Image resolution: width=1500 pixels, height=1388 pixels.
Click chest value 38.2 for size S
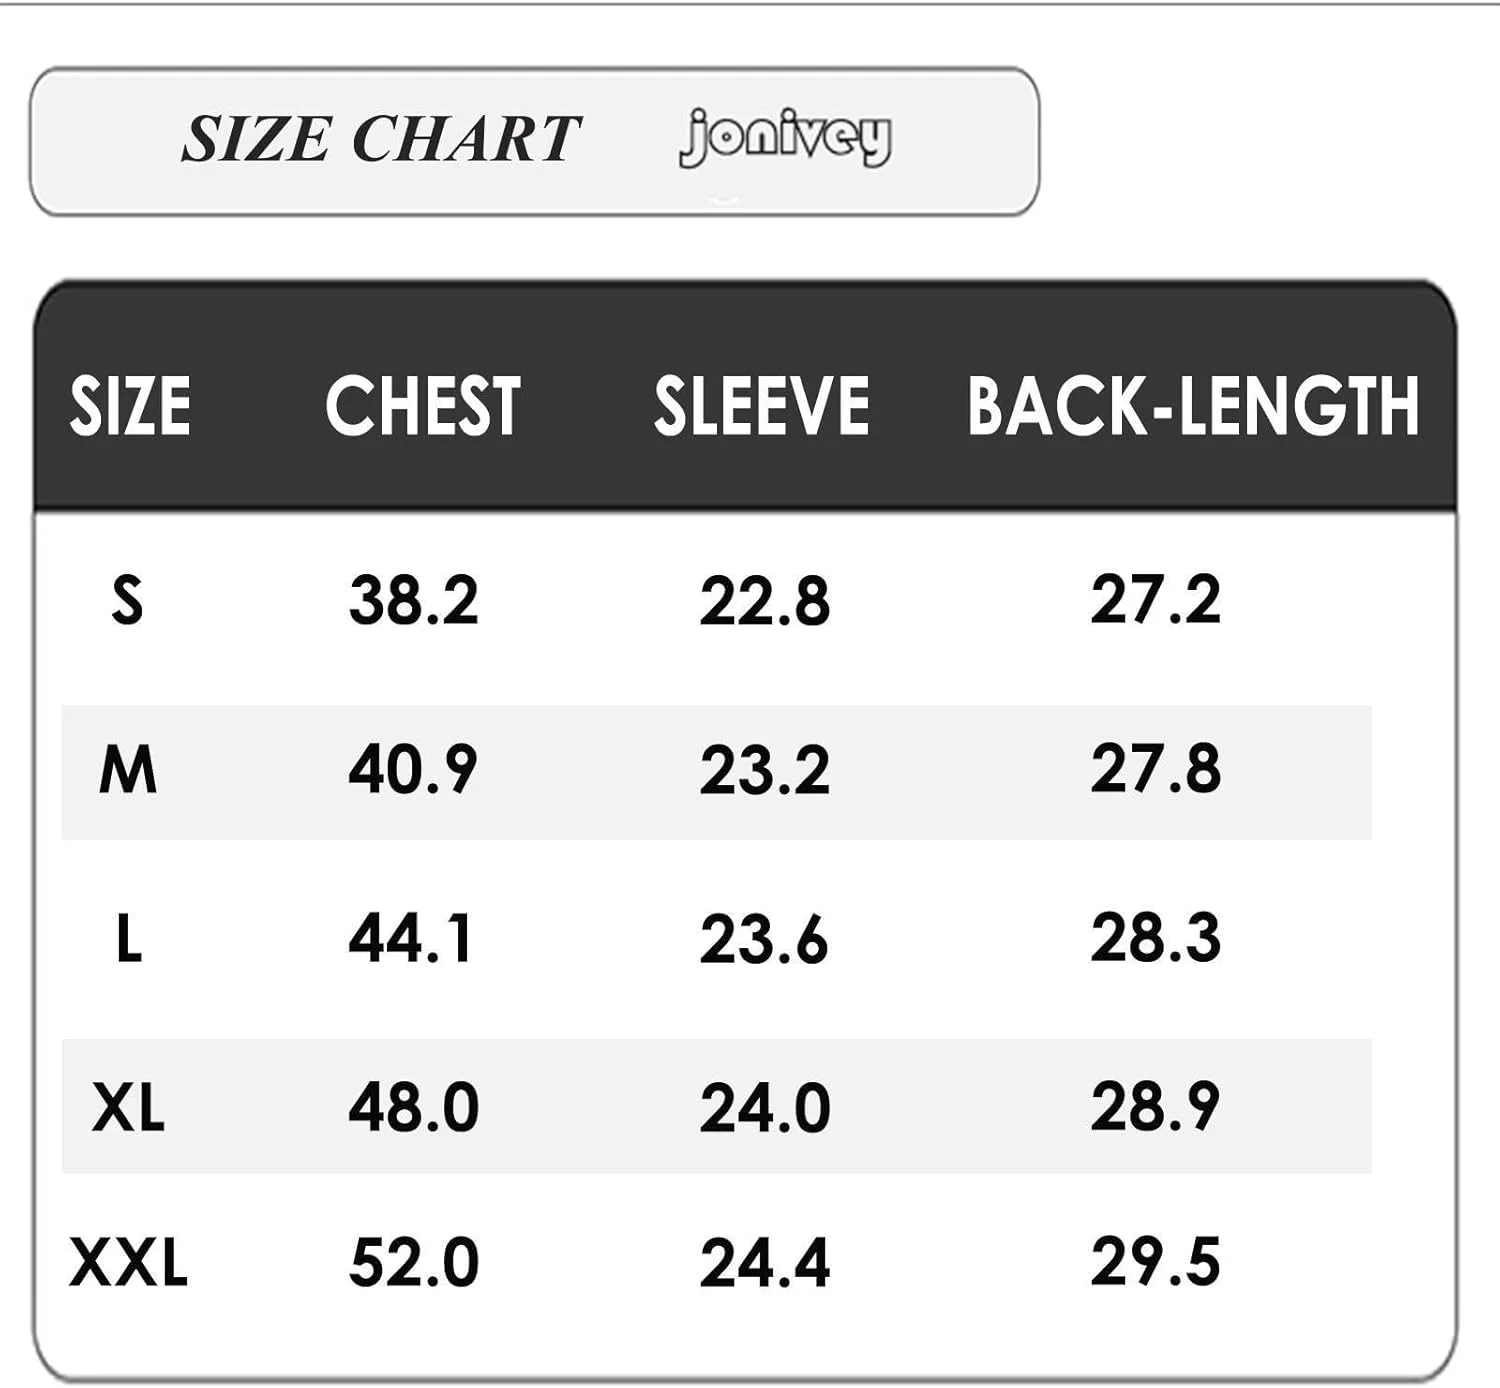tap(414, 601)
